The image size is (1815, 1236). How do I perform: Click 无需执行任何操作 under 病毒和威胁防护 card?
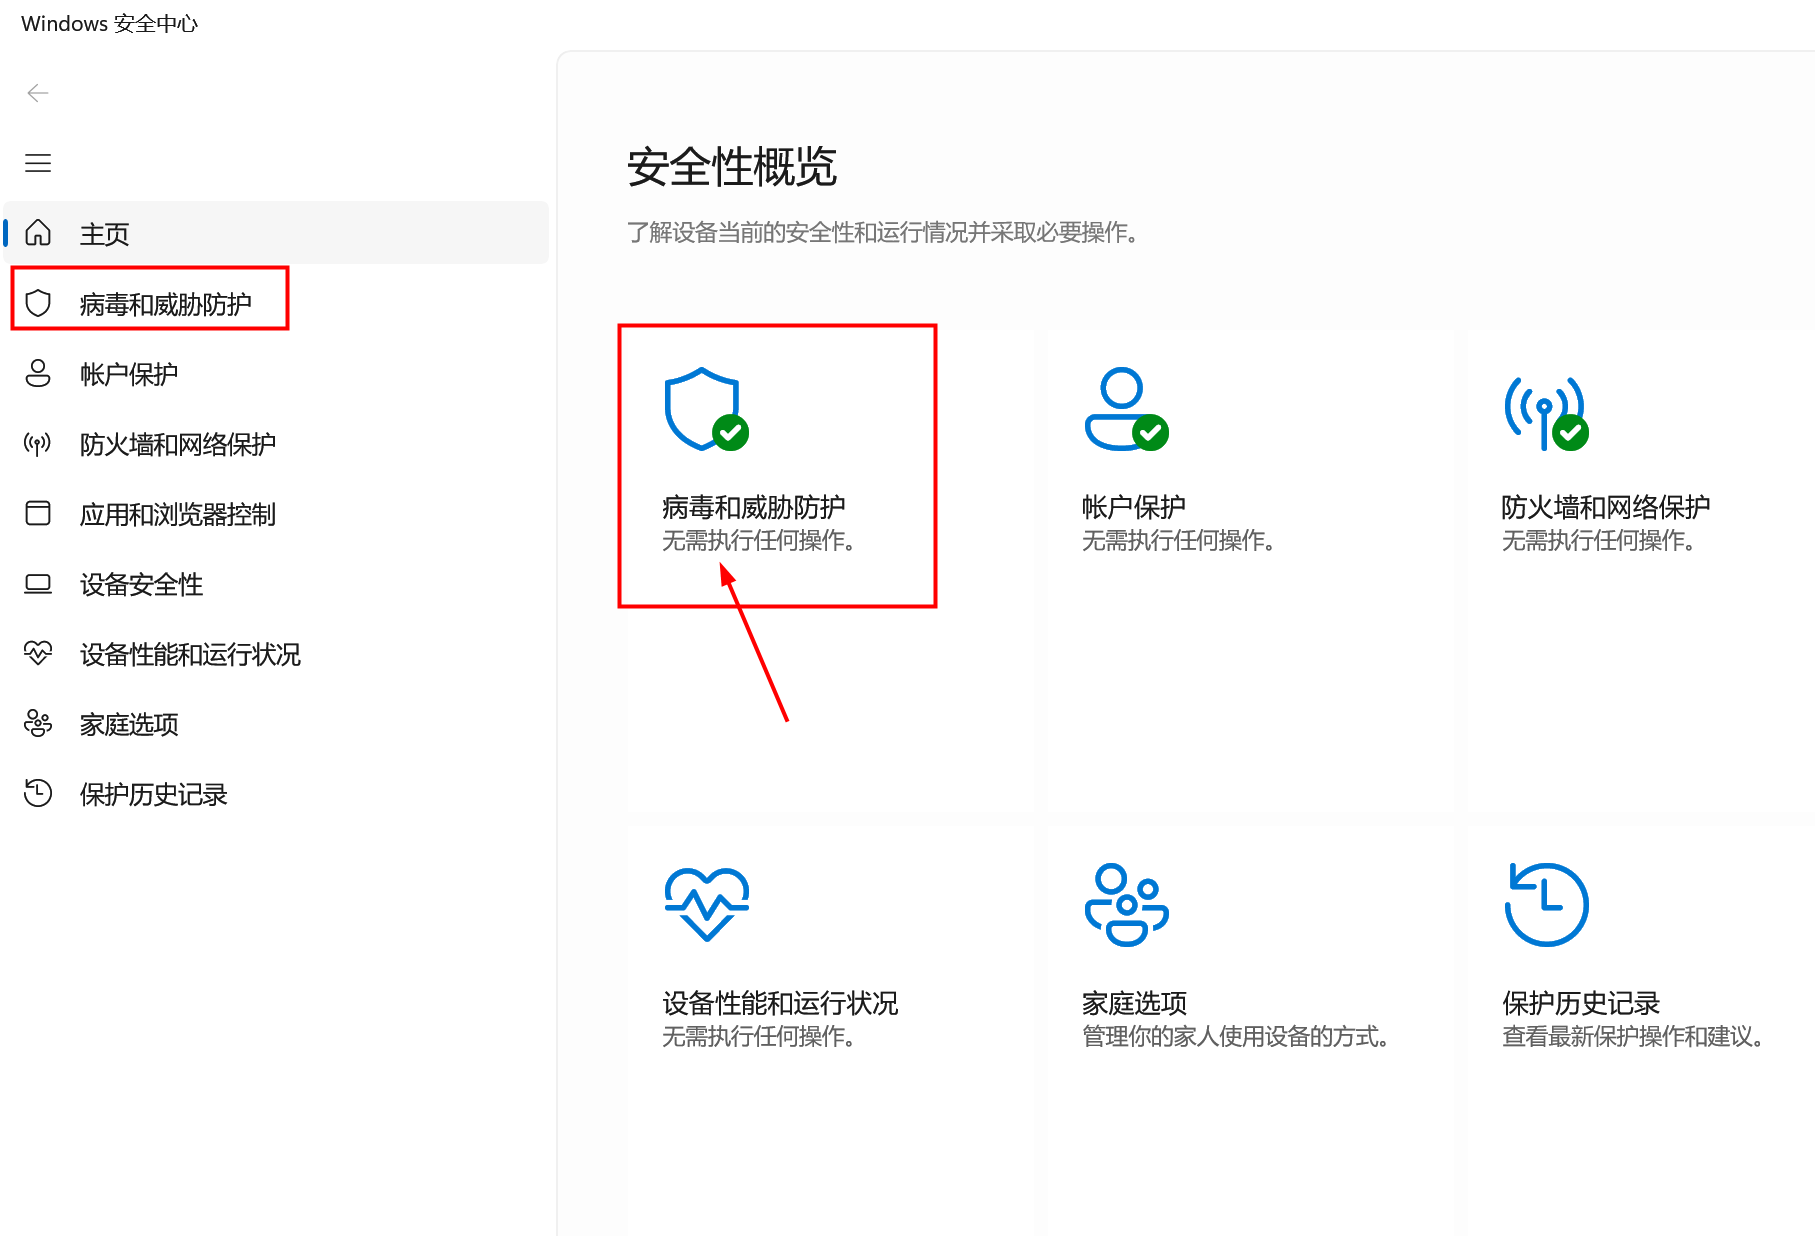[x=758, y=540]
